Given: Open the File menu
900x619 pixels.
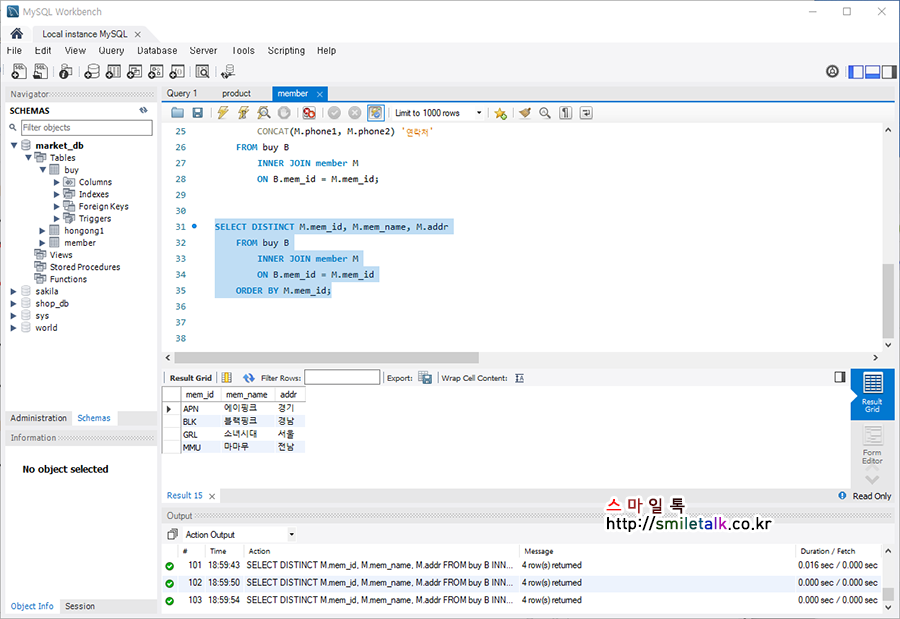Looking at the screenshot, I should [14, 51].
